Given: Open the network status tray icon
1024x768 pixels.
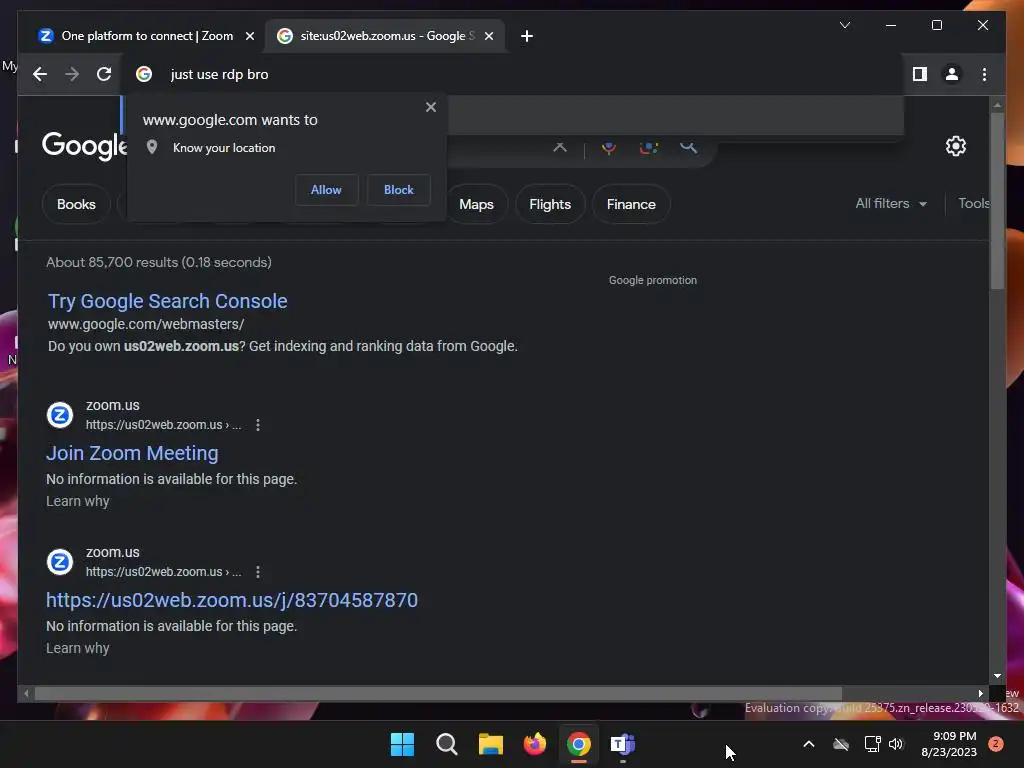Looking at the screenshot, I should pos(872,744).
